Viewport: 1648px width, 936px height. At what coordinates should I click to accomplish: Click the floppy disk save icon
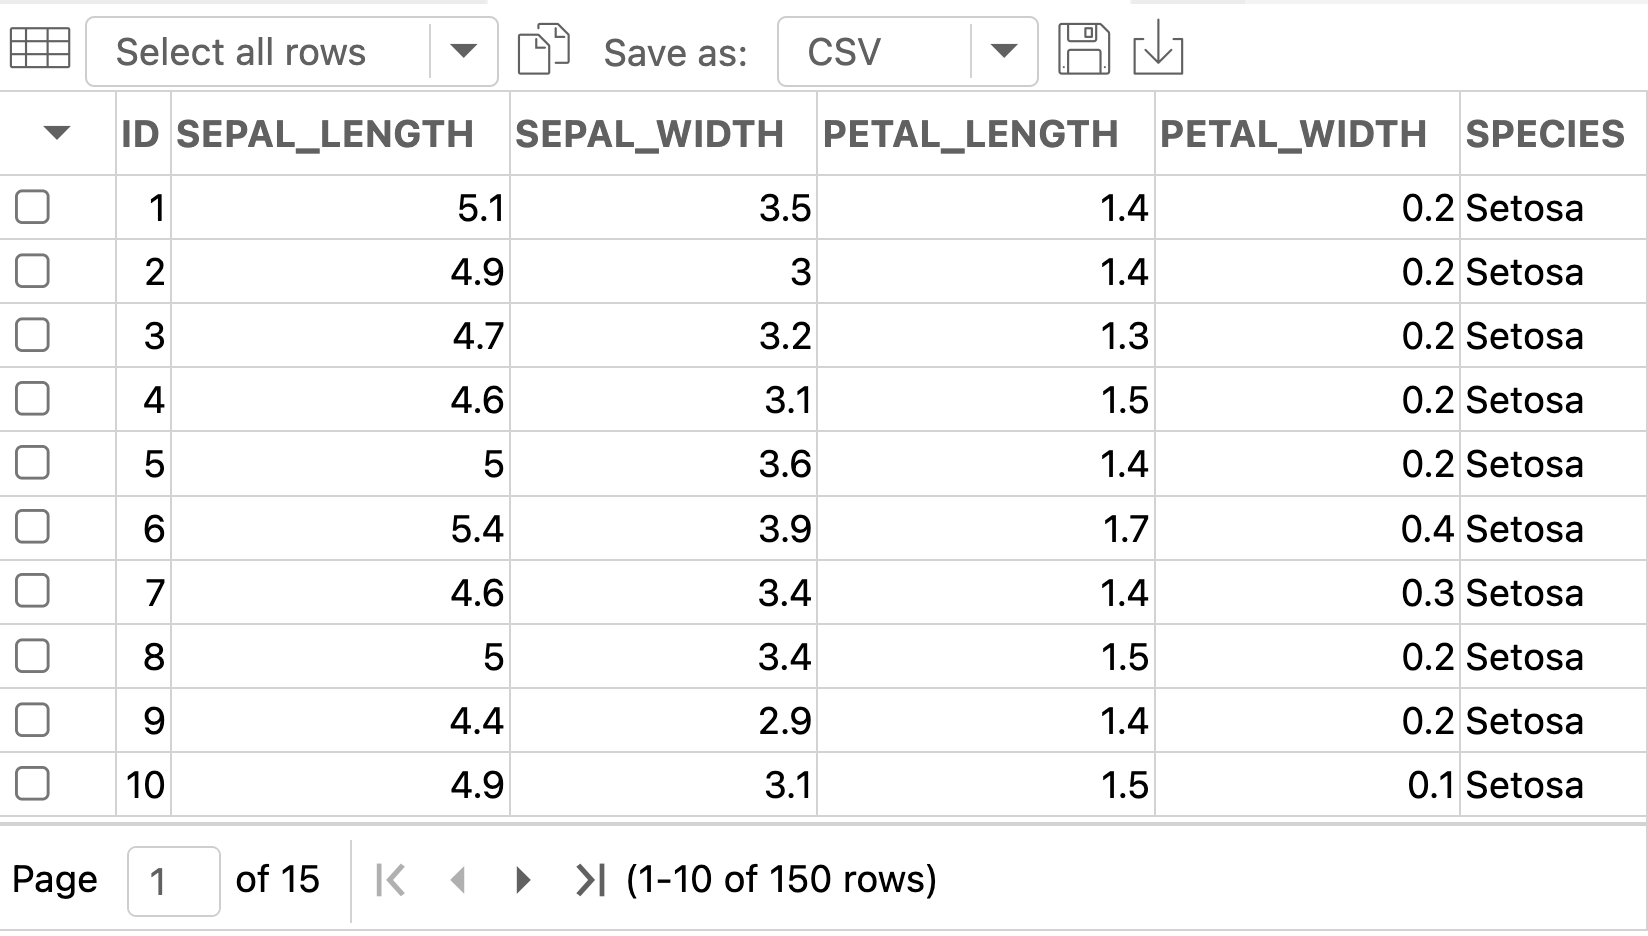(x=1084, y=49)
